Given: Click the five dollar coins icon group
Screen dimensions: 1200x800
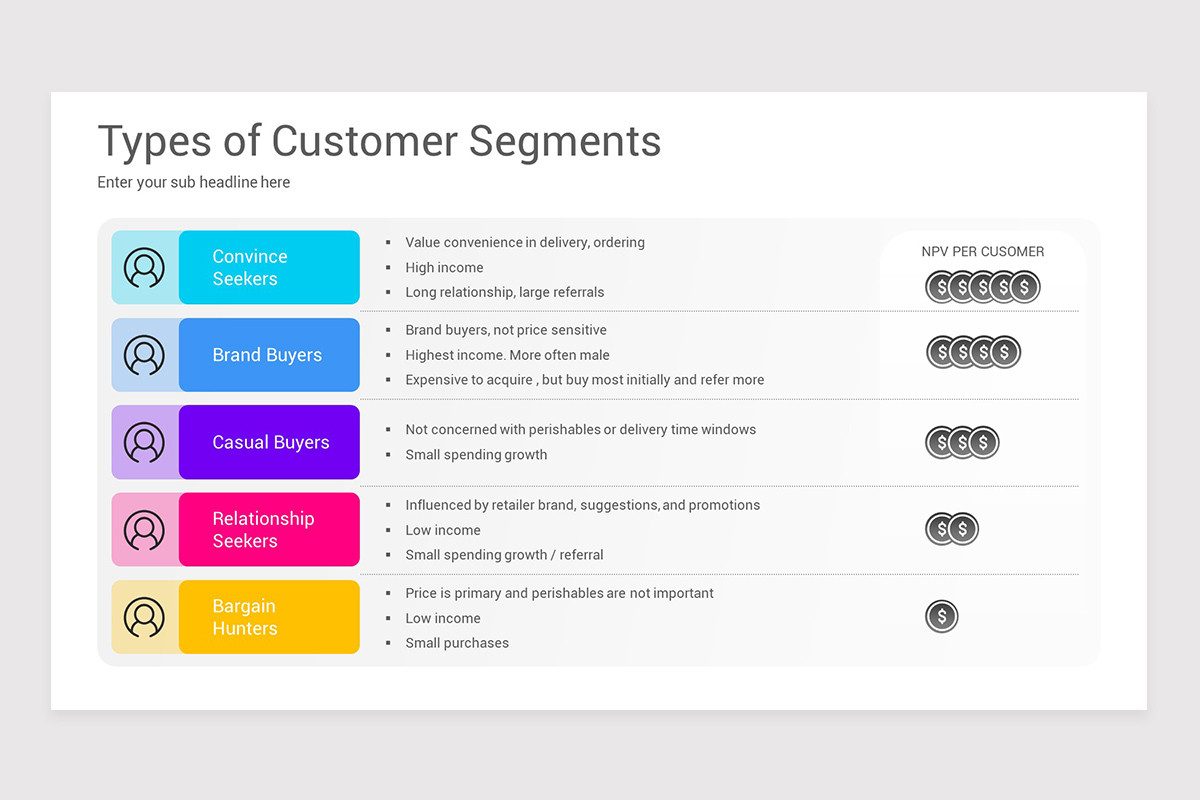Looking at the screenshot, I should coord(983,288).
